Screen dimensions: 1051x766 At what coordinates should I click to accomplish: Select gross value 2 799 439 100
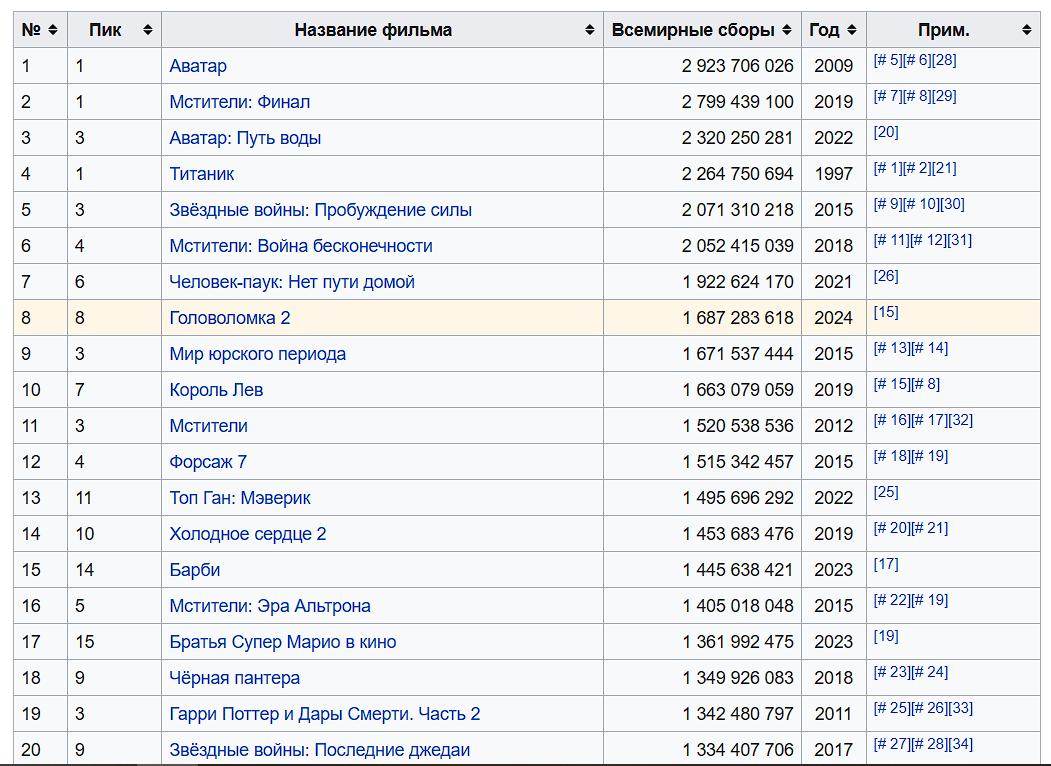click(x=737, y=102)
